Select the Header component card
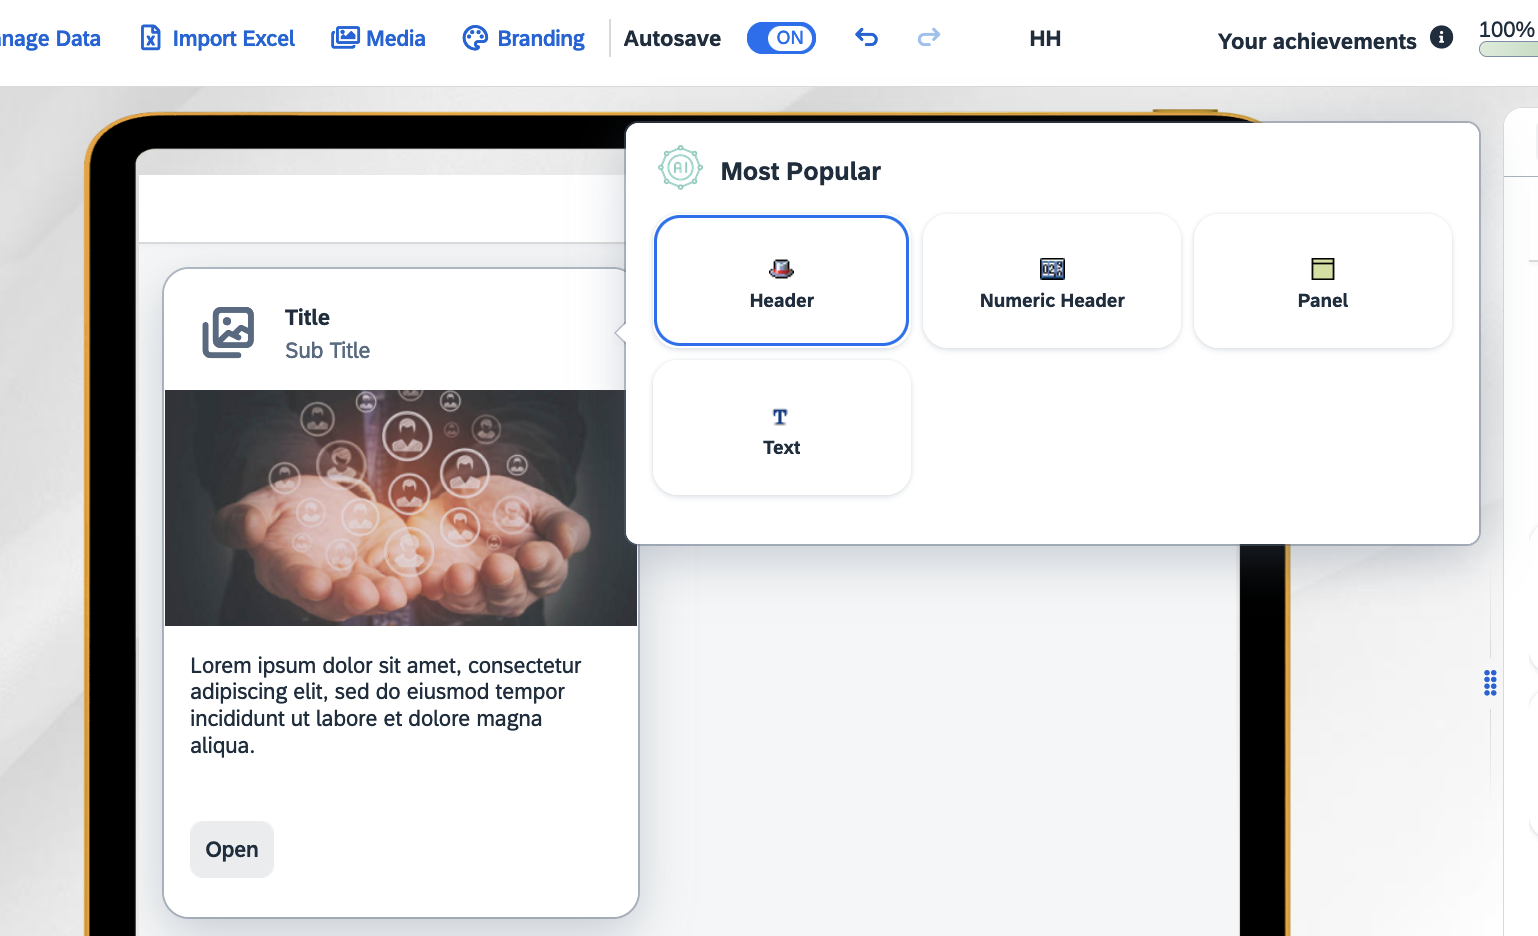 coord(781,281)
